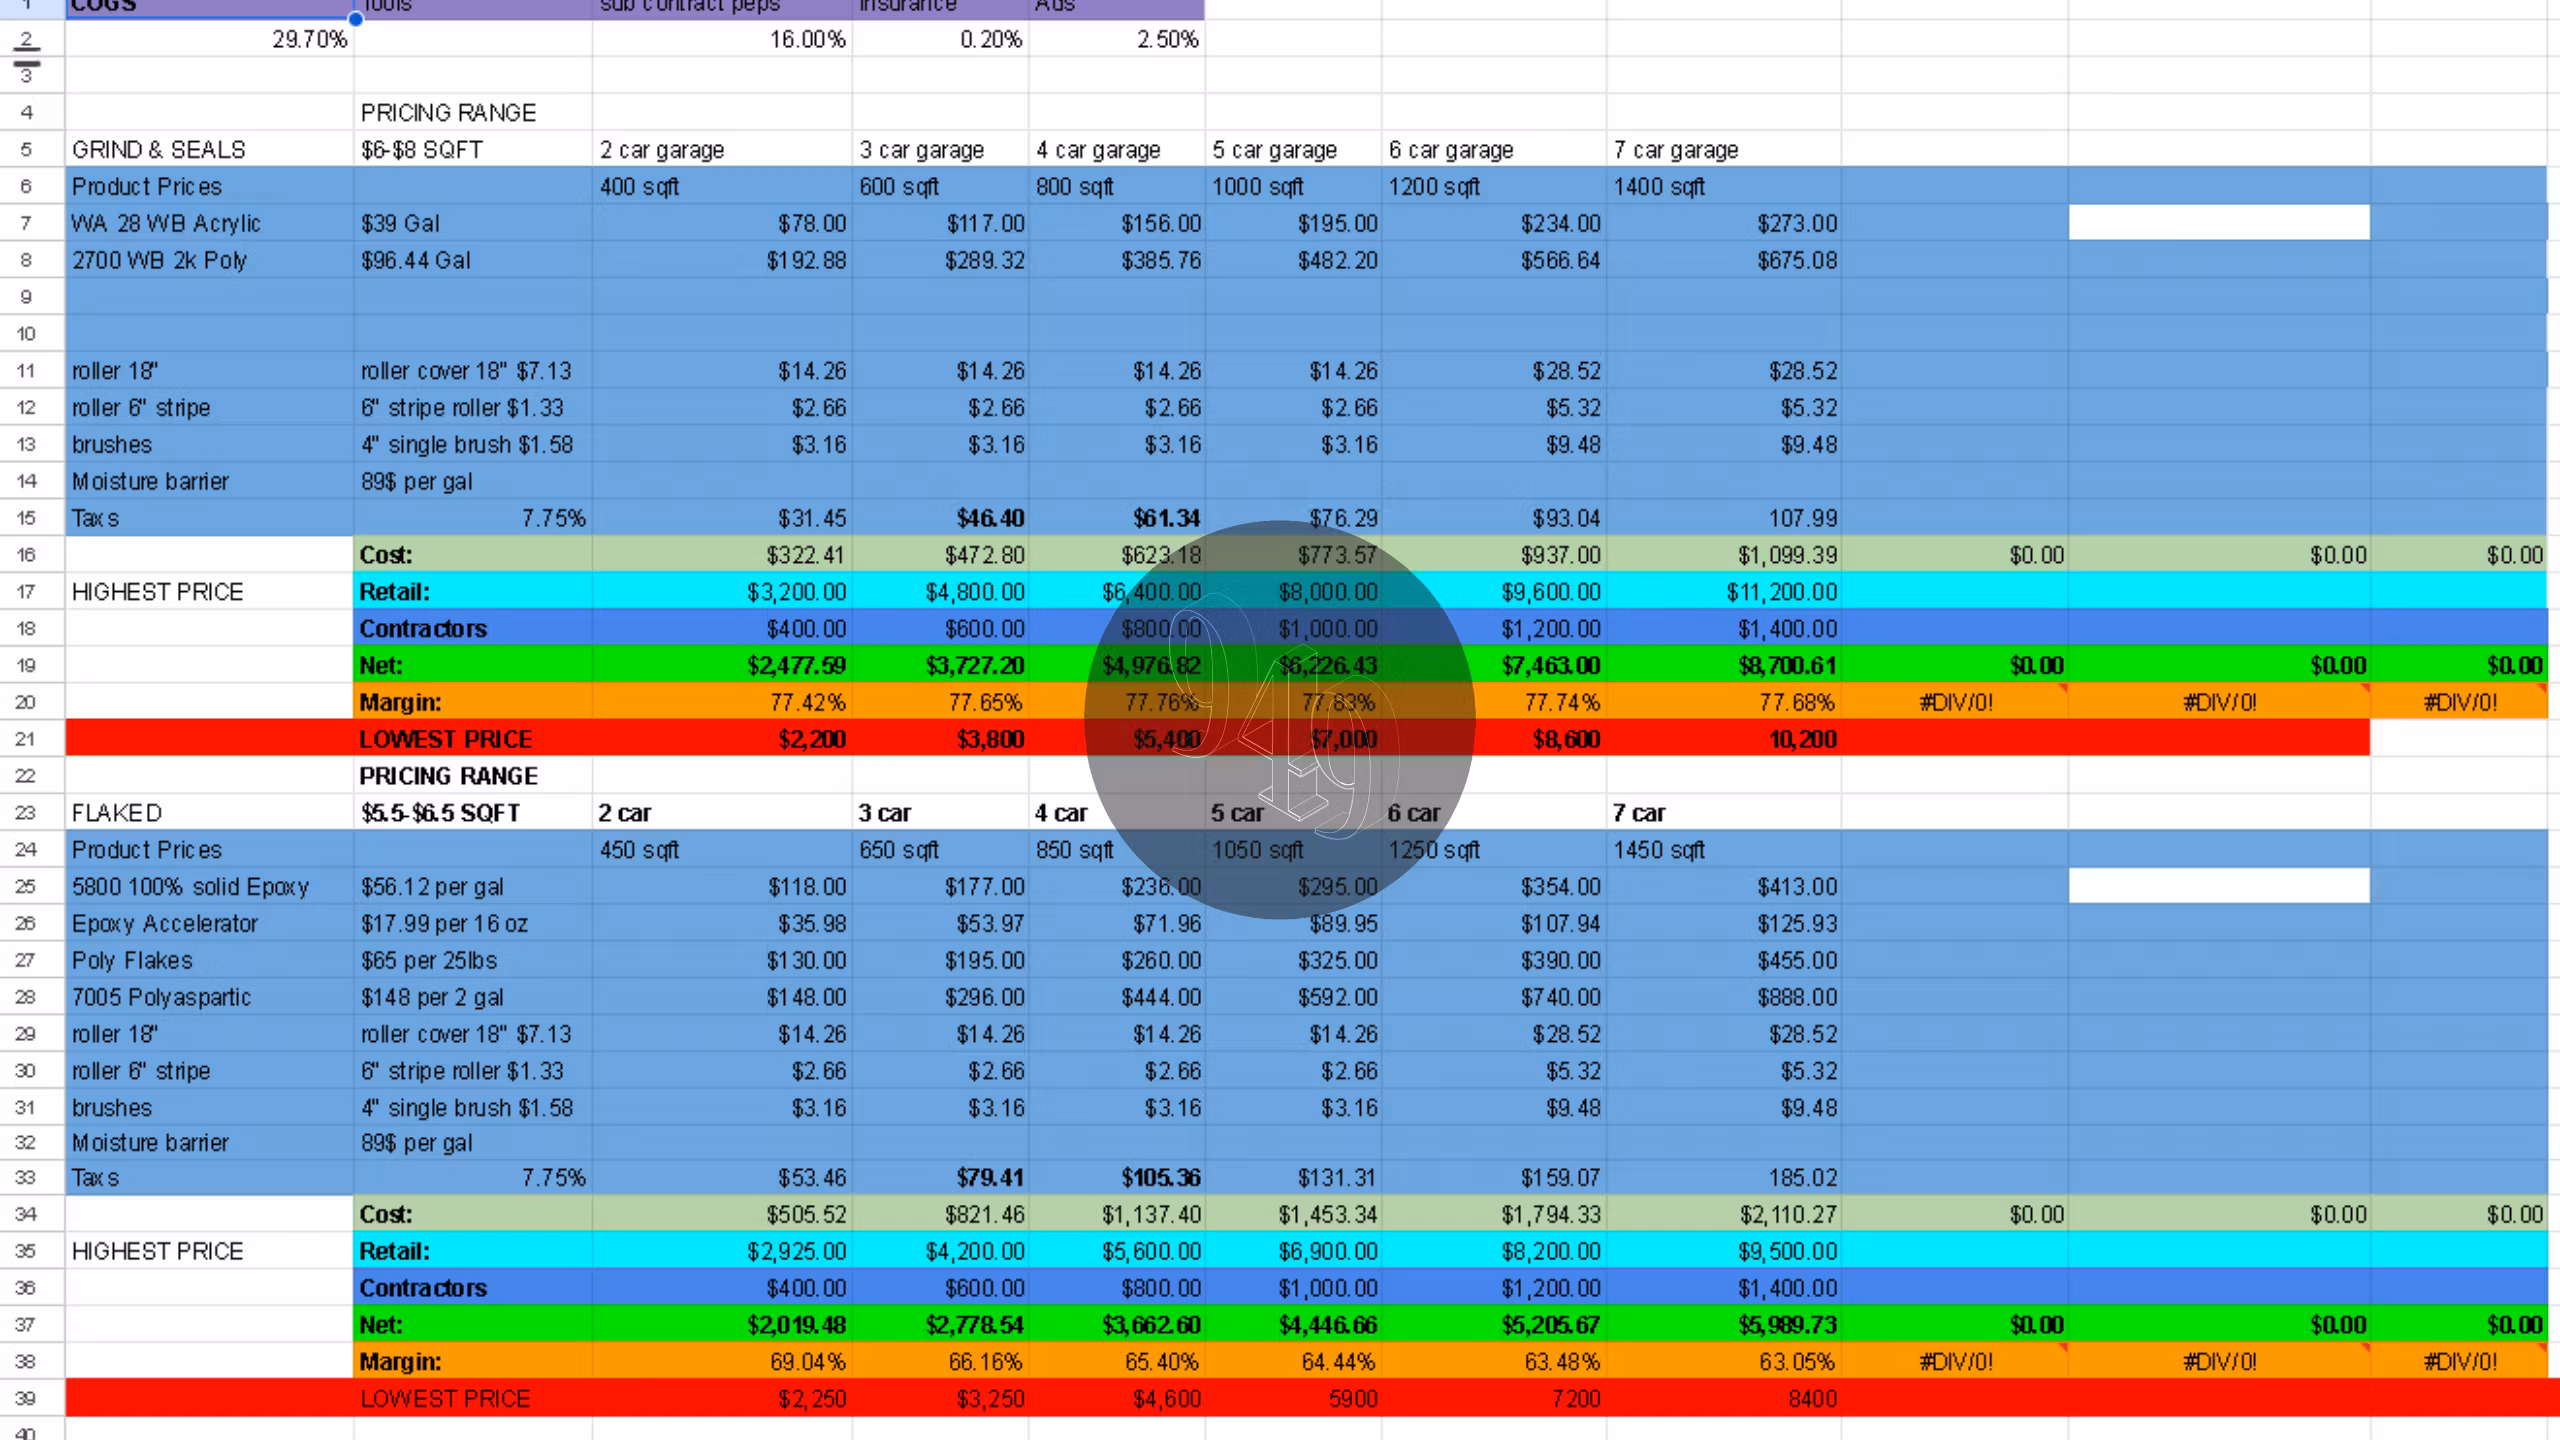Viewport: 2560px width, 1440px height.
Task: Click the $148 per 2 gal cell
Action: point(473,998)
